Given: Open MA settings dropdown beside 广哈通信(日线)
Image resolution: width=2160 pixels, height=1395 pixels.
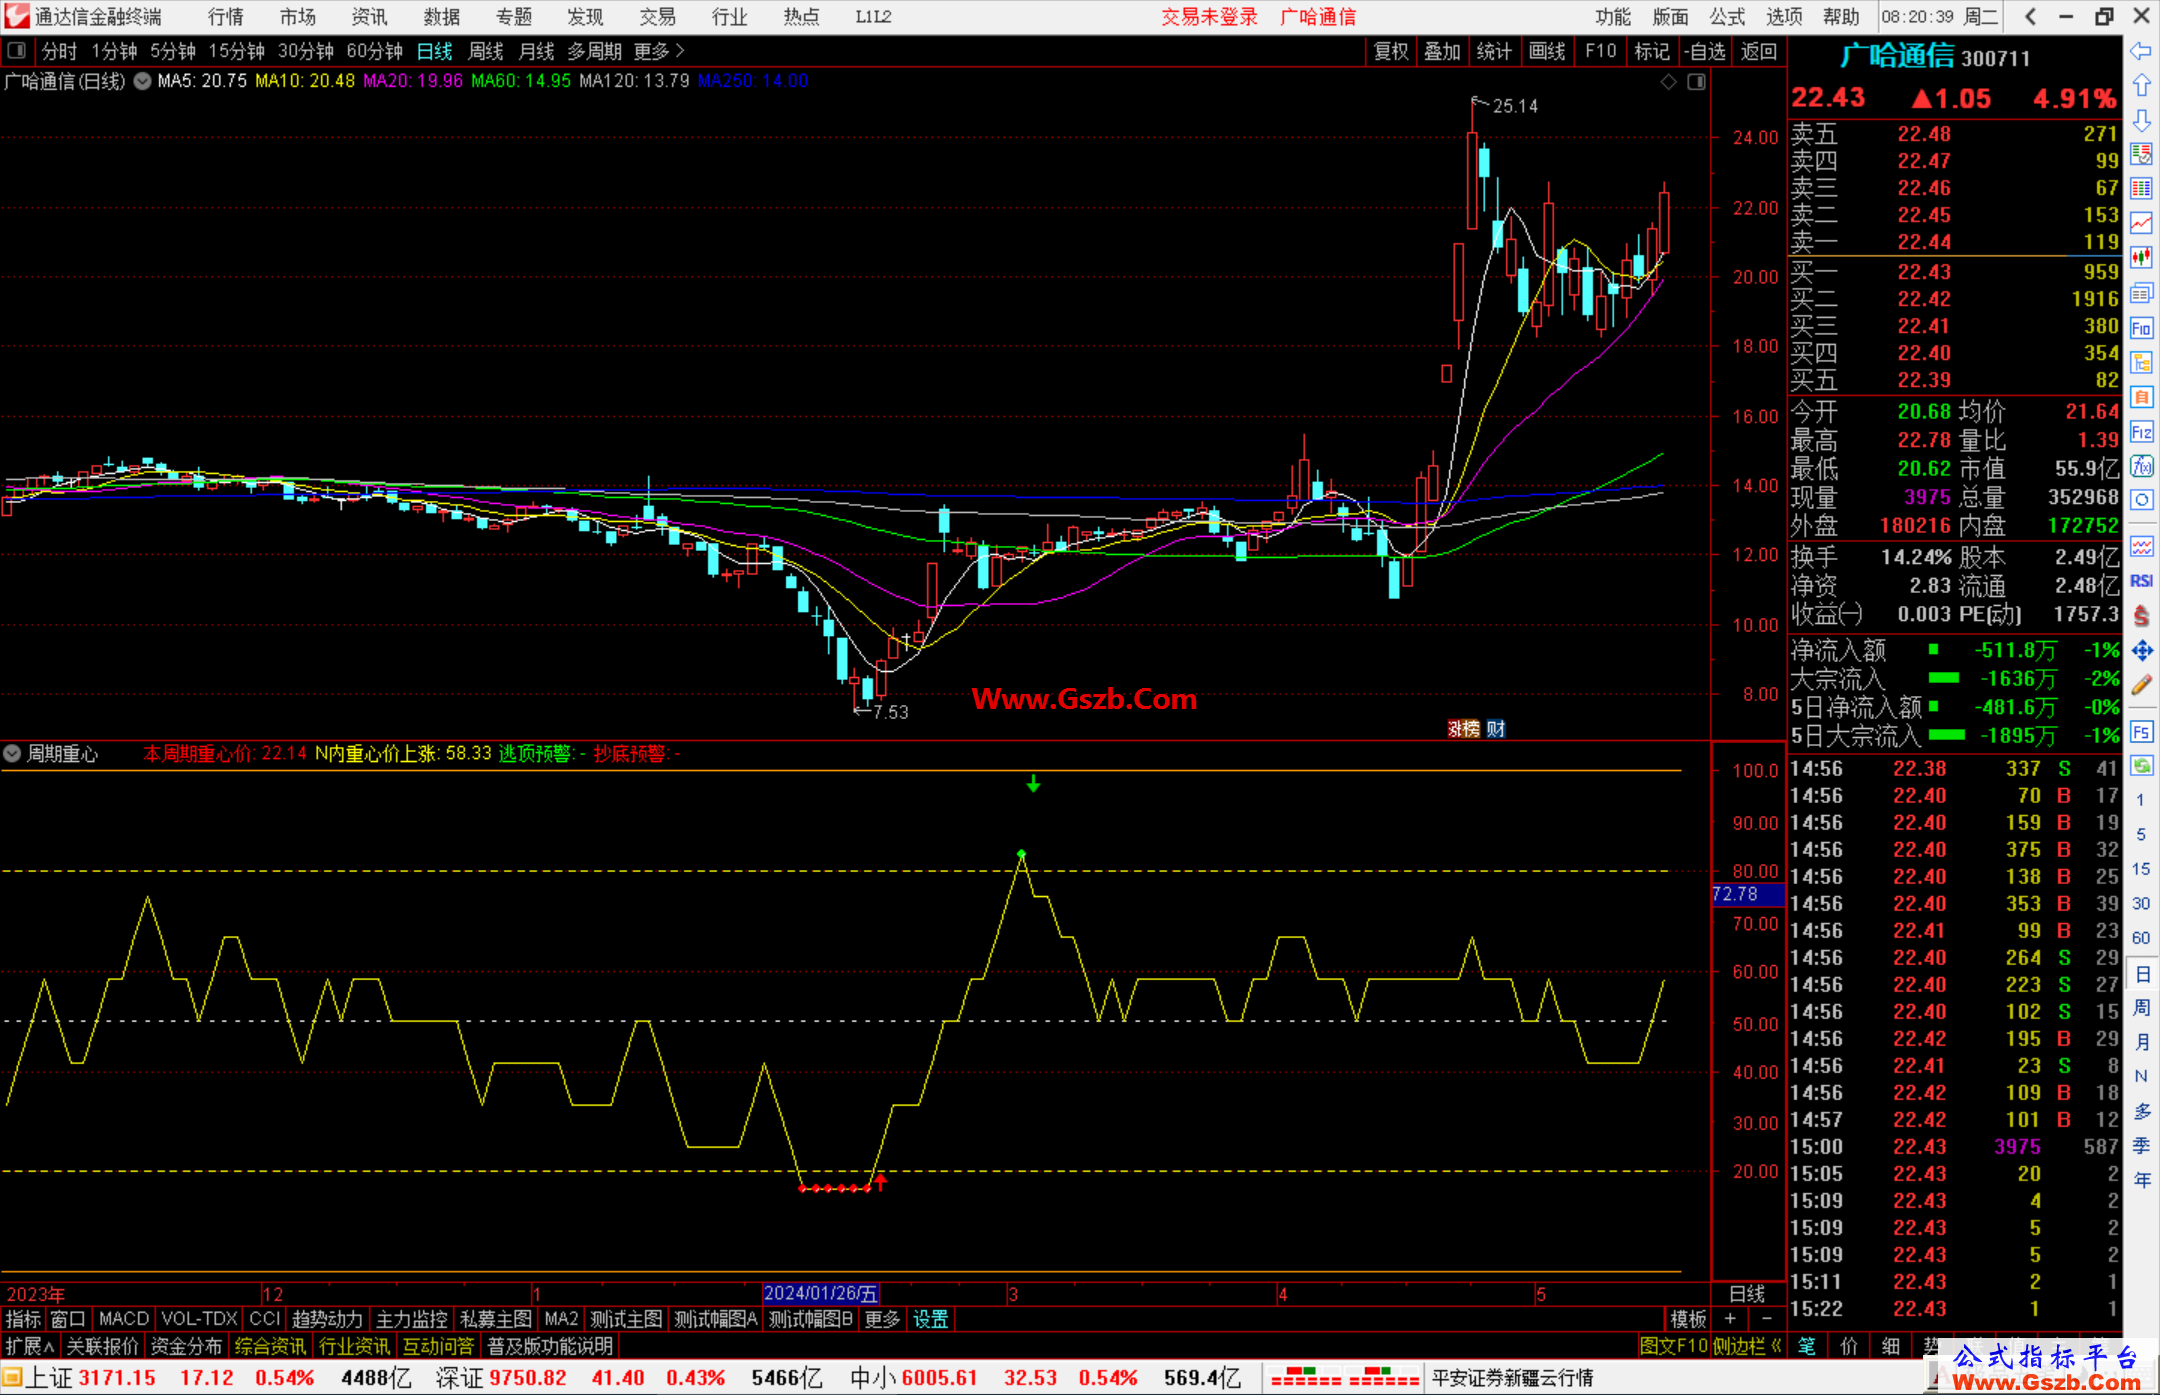Looking at the screenshot, I should coord(142,81).
